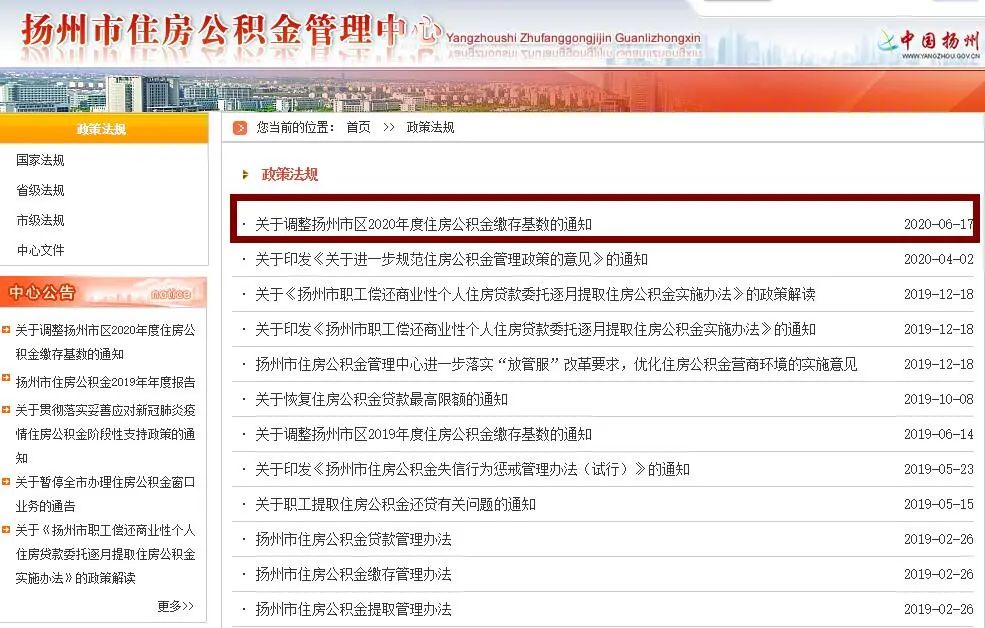This screenshot has height=628, width=985.
Task: Click the arrow bullet beside 政策法规 heading
Action: tap(246, 175)
